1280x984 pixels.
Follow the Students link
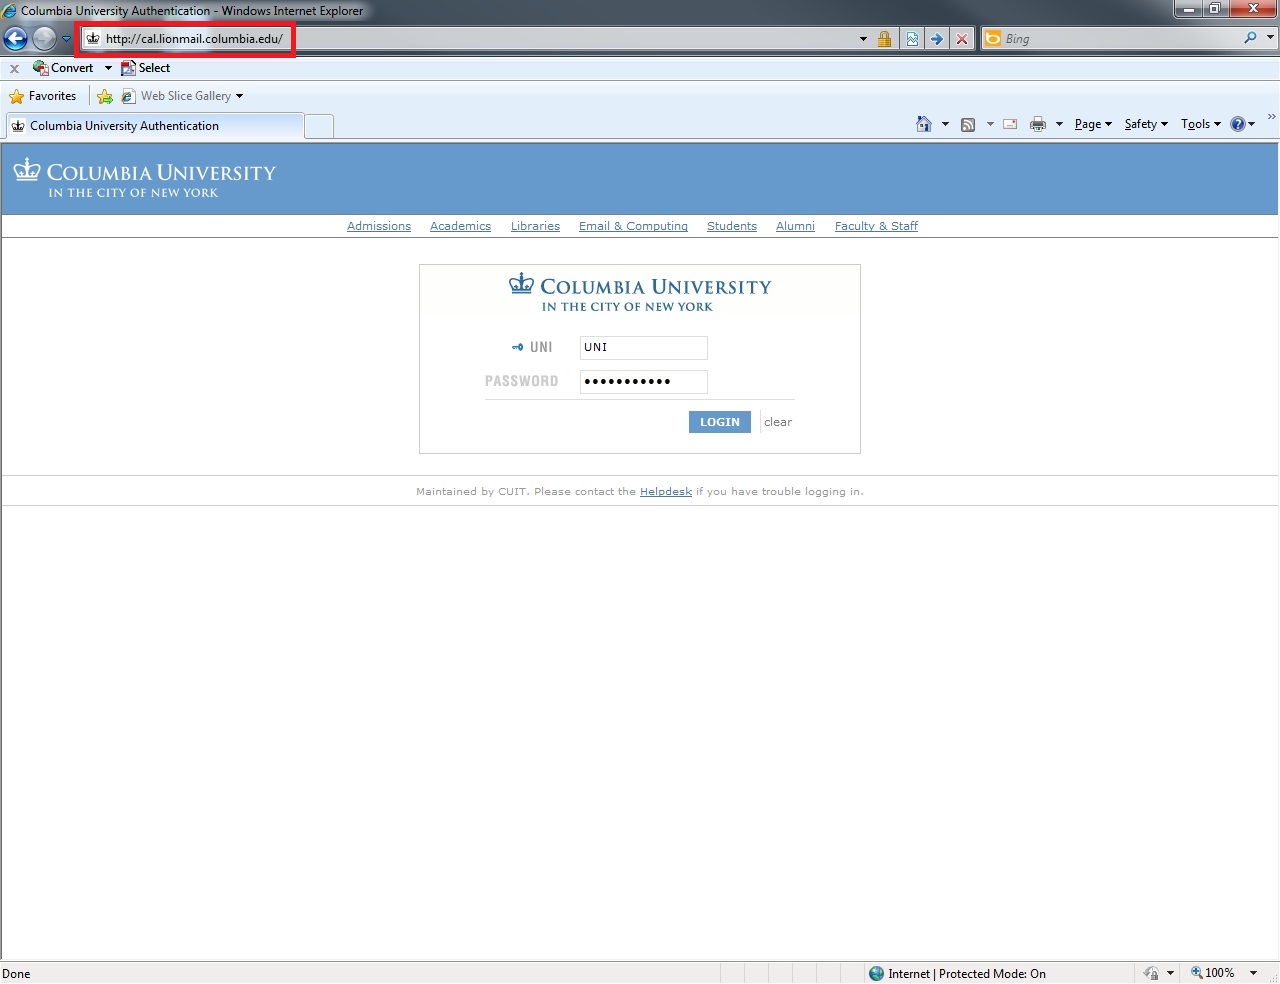732,226
